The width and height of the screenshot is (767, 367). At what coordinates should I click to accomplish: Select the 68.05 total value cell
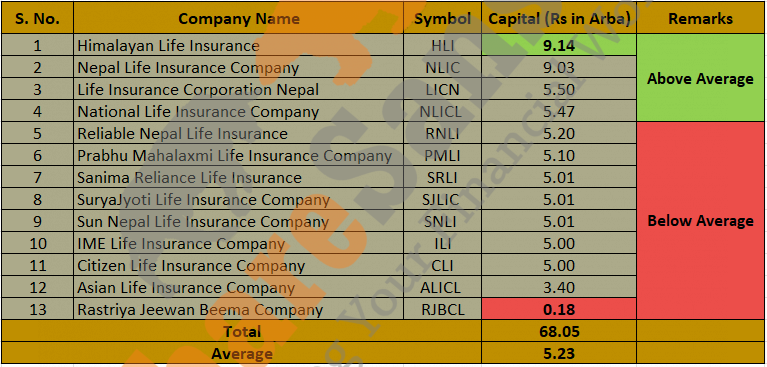559,331
